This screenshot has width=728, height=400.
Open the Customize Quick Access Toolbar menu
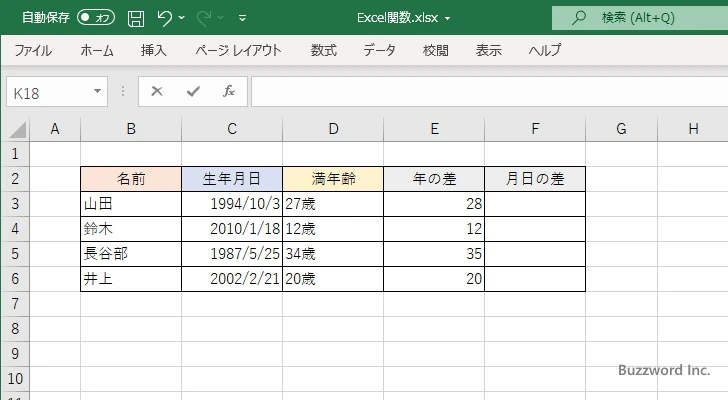pyautogui.click(x=242, y=19)
